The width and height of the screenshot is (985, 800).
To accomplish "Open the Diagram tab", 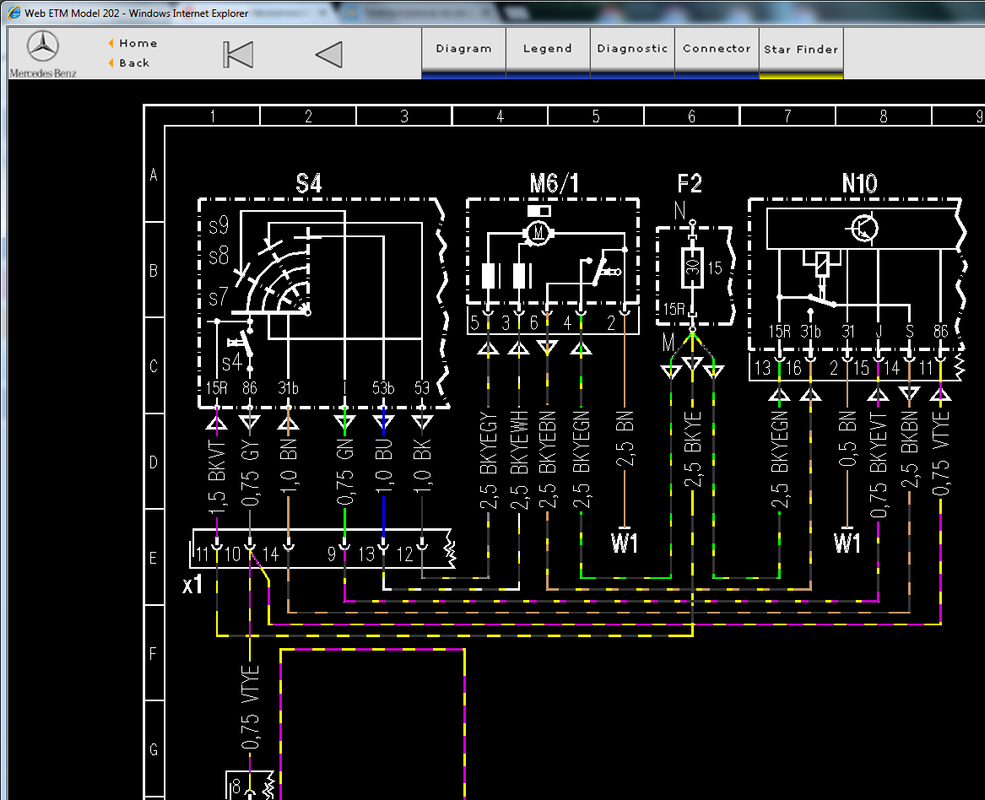I will tap(464, 49).
